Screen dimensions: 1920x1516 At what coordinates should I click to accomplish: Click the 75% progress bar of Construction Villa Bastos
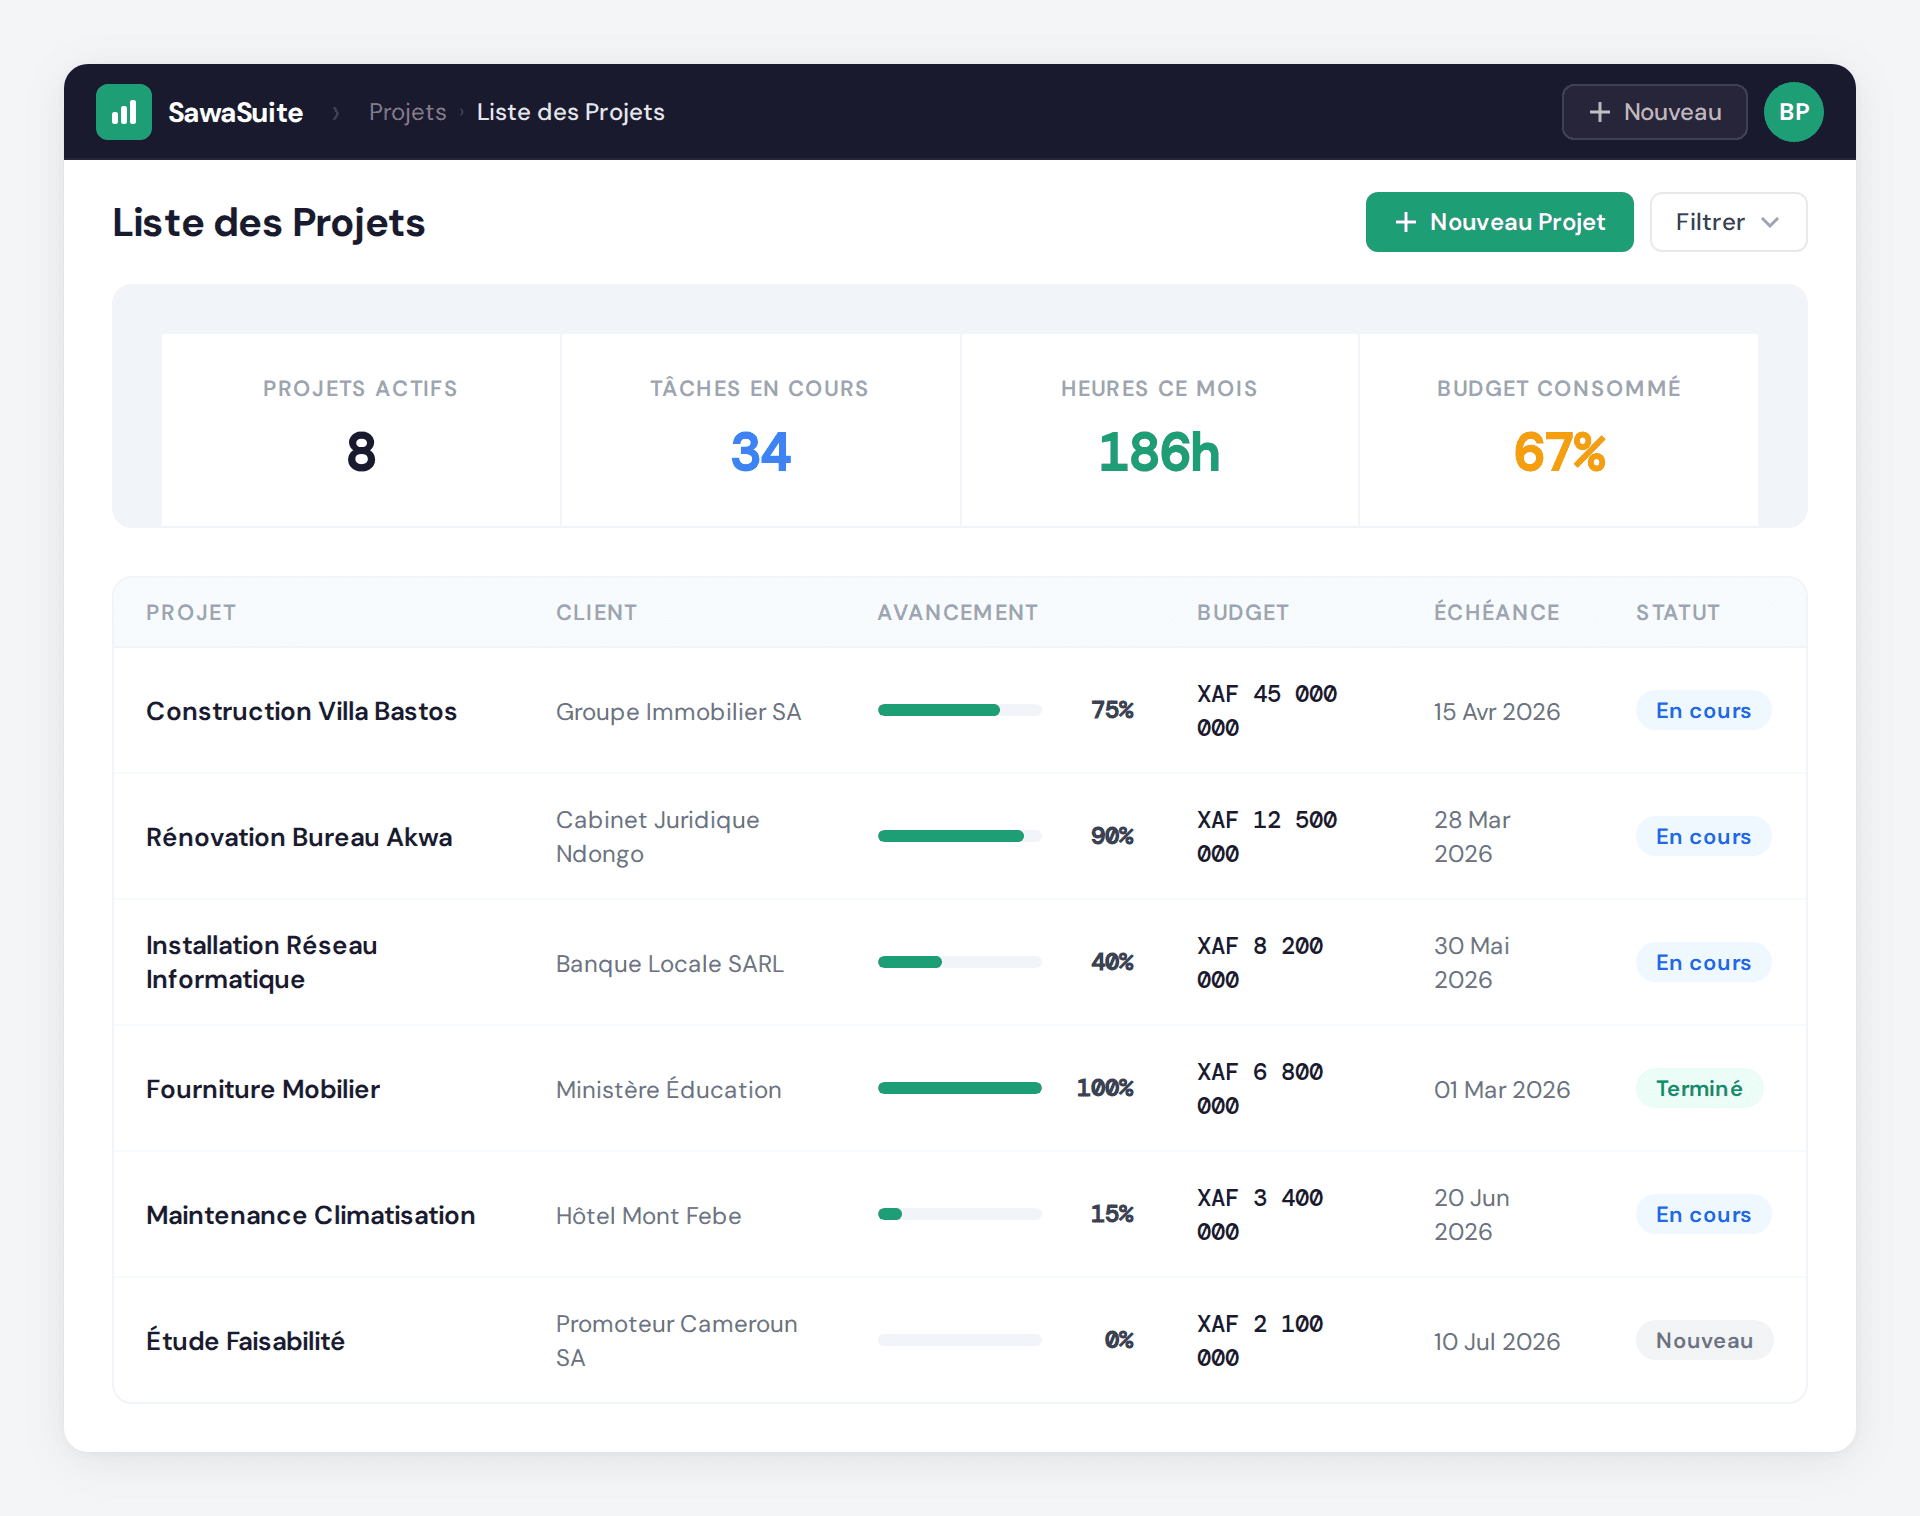pos(958,710)
